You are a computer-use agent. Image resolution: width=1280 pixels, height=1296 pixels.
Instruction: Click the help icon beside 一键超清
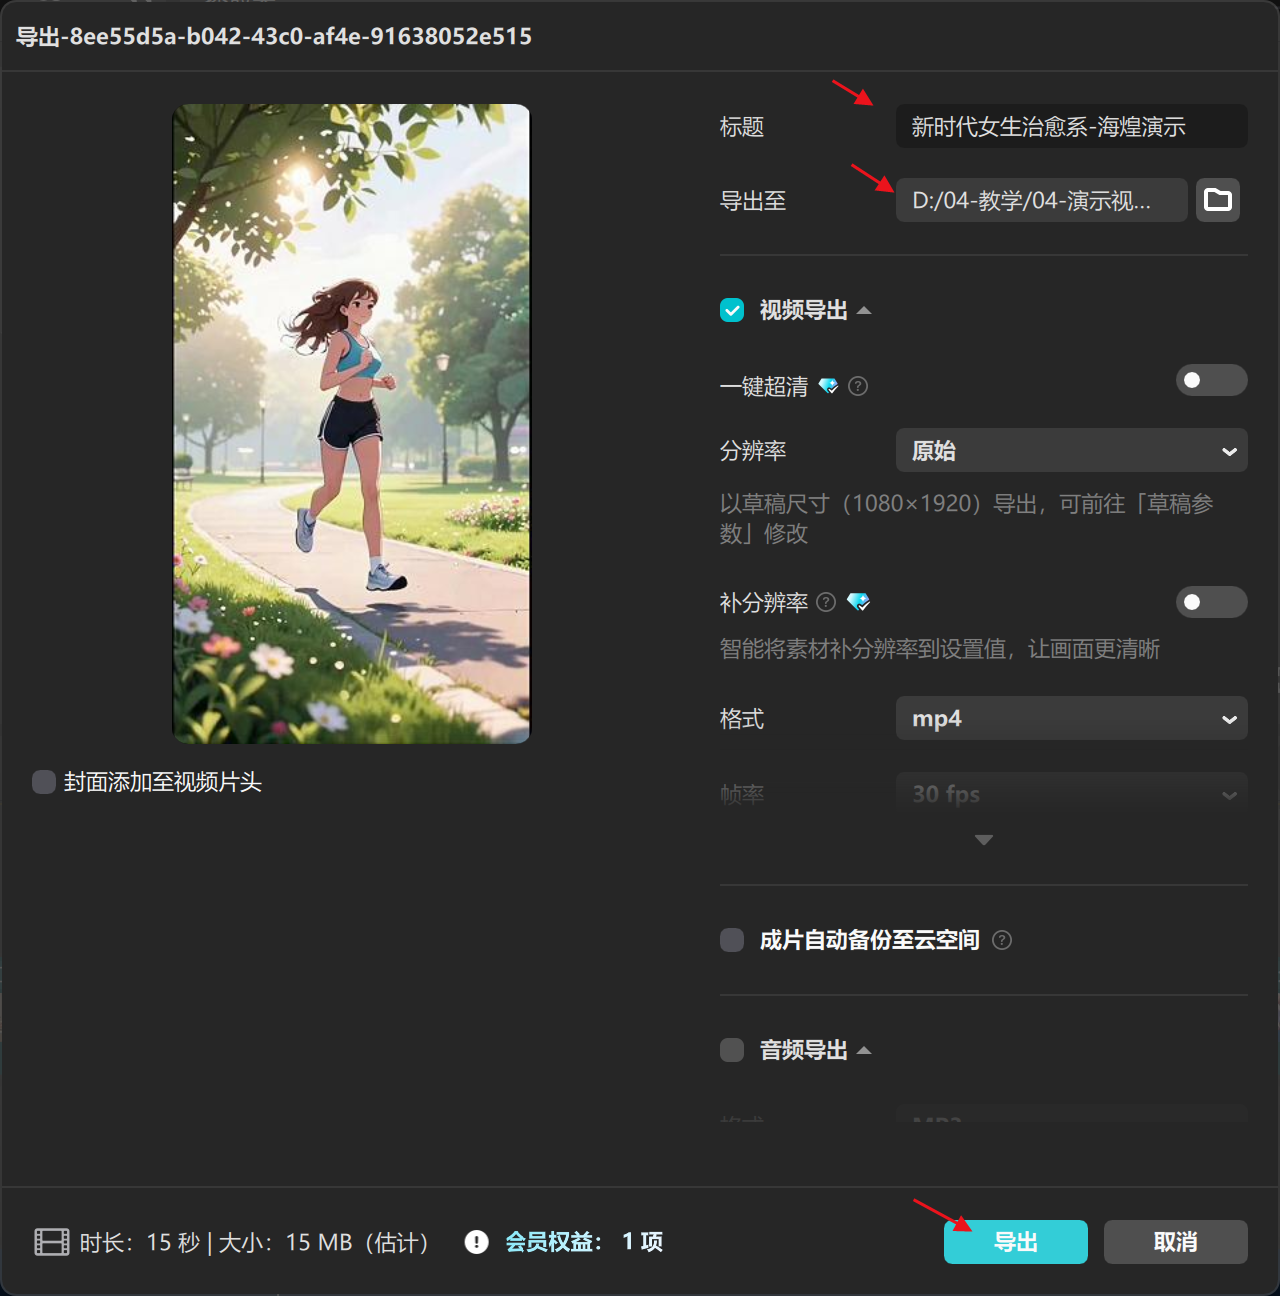(x=857, y=386)
